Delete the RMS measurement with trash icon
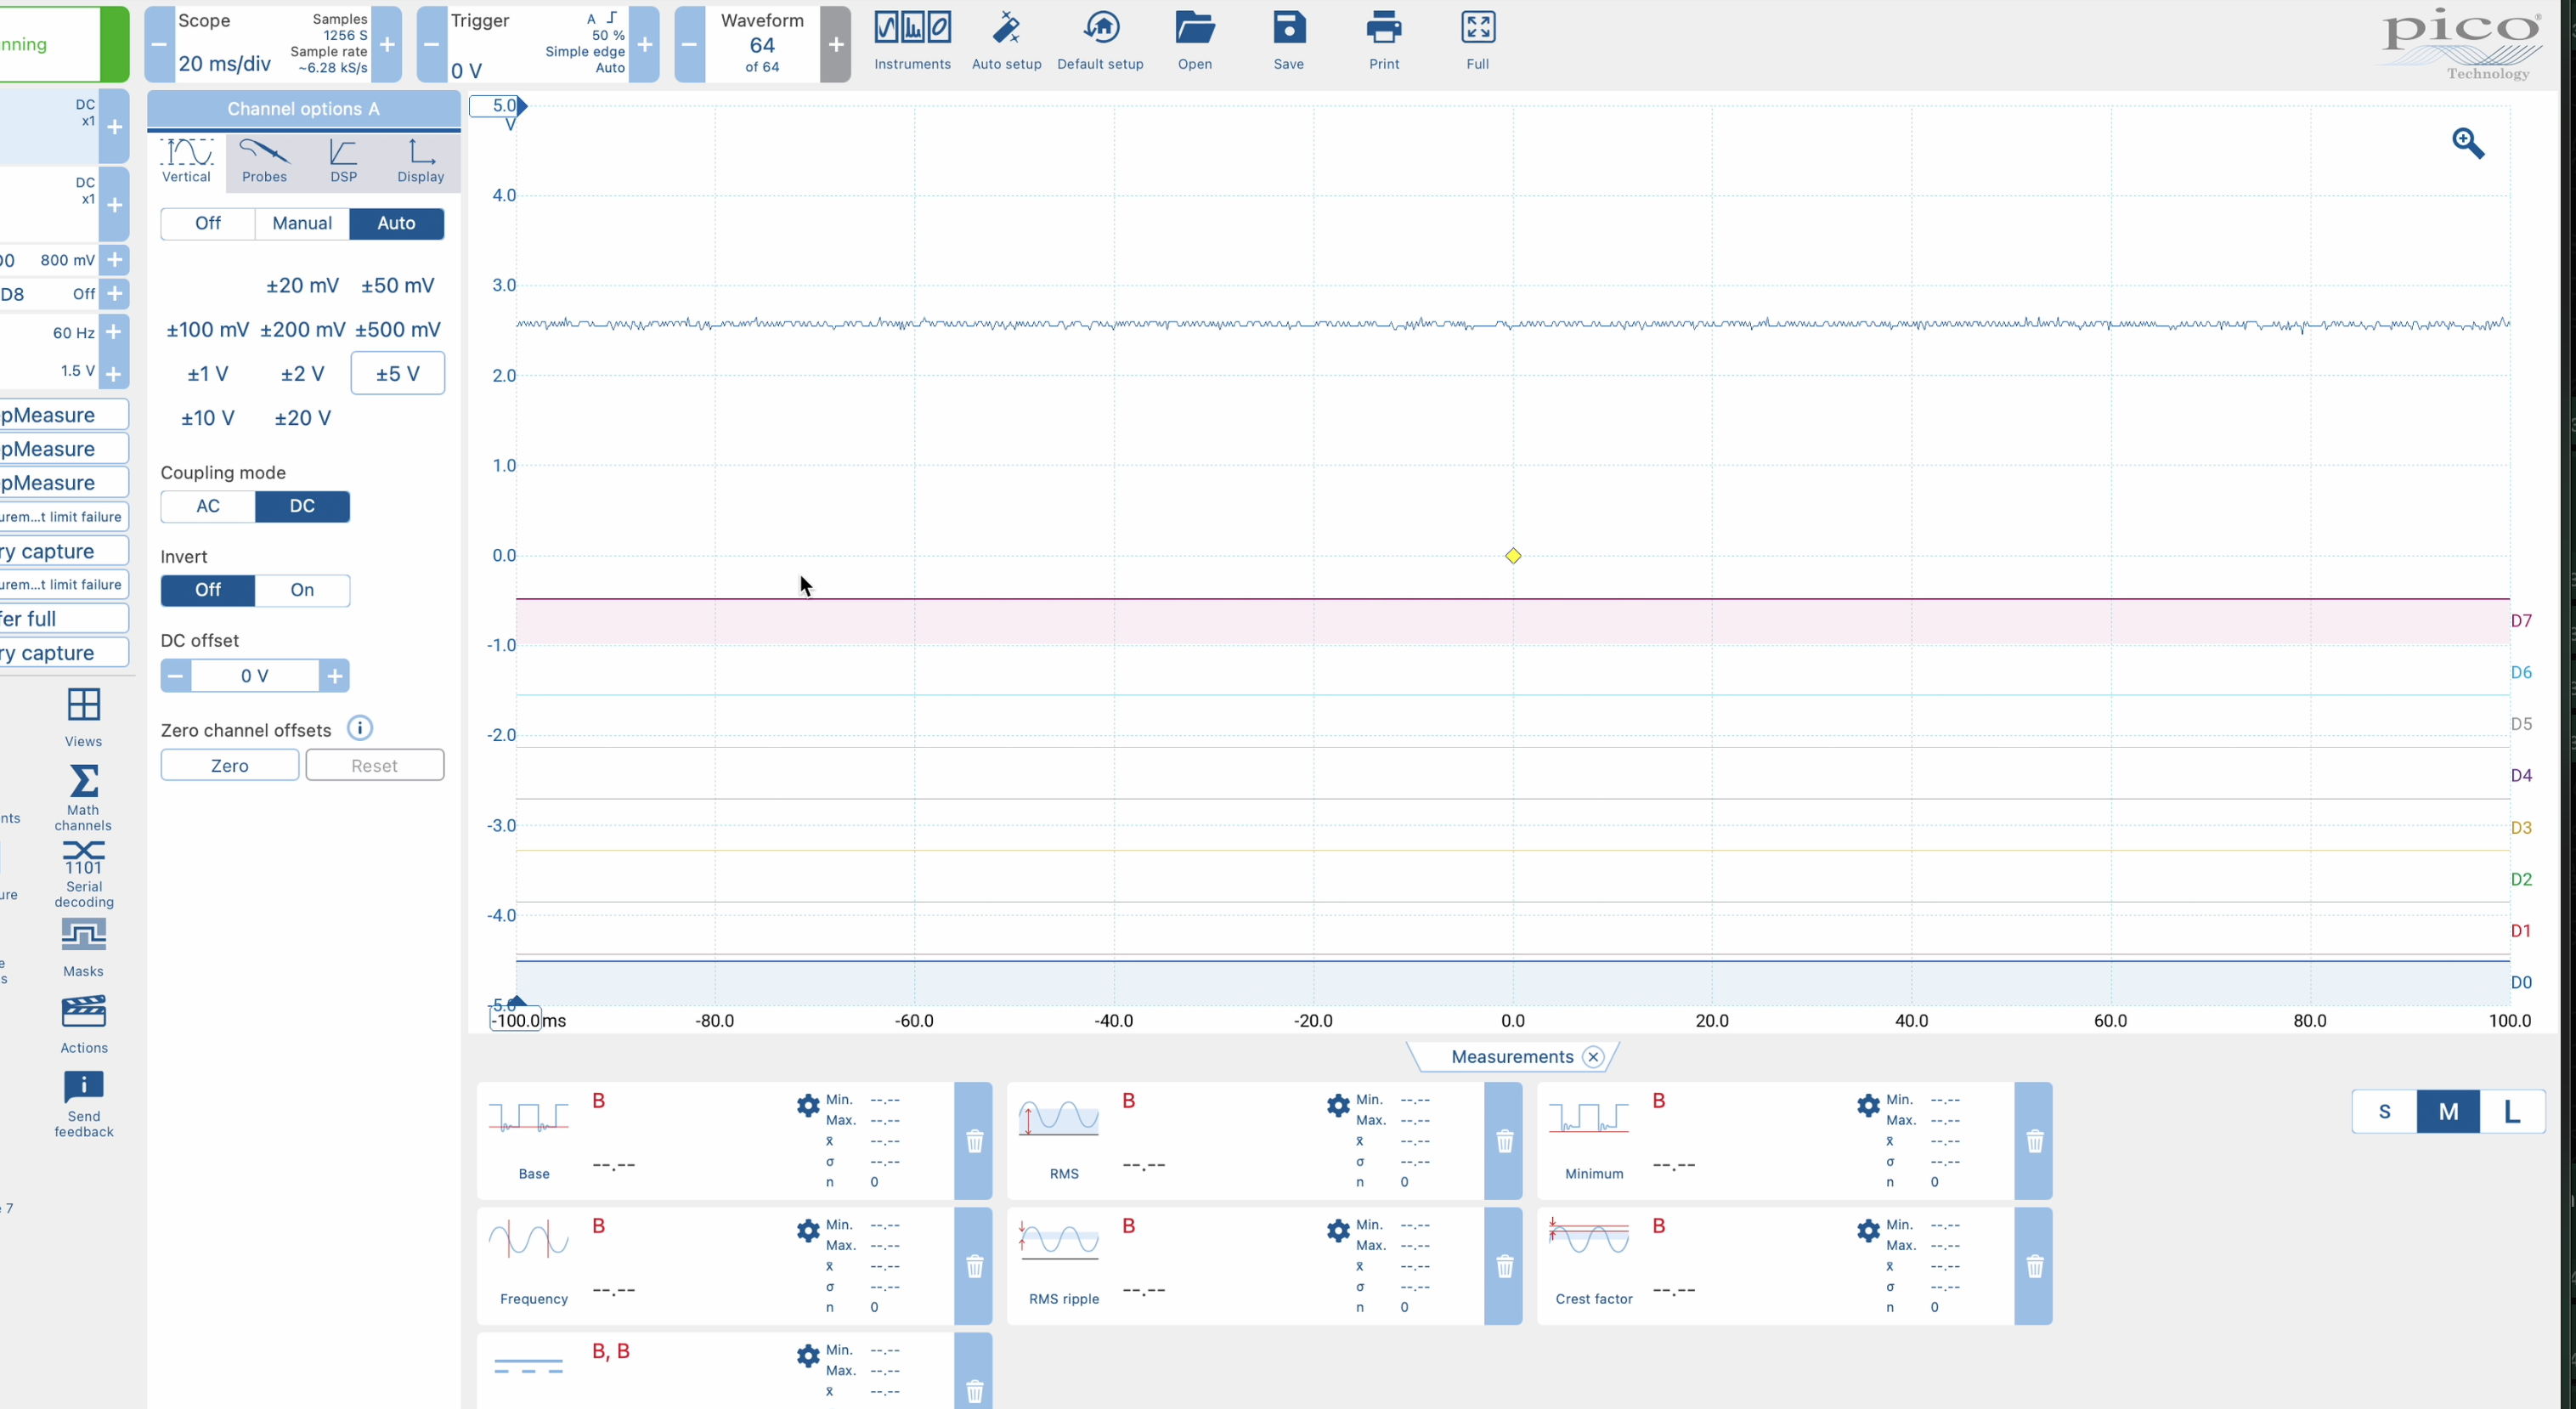The image size is (2576, 1409). pyautogui.click(x=1503, y=1140)
